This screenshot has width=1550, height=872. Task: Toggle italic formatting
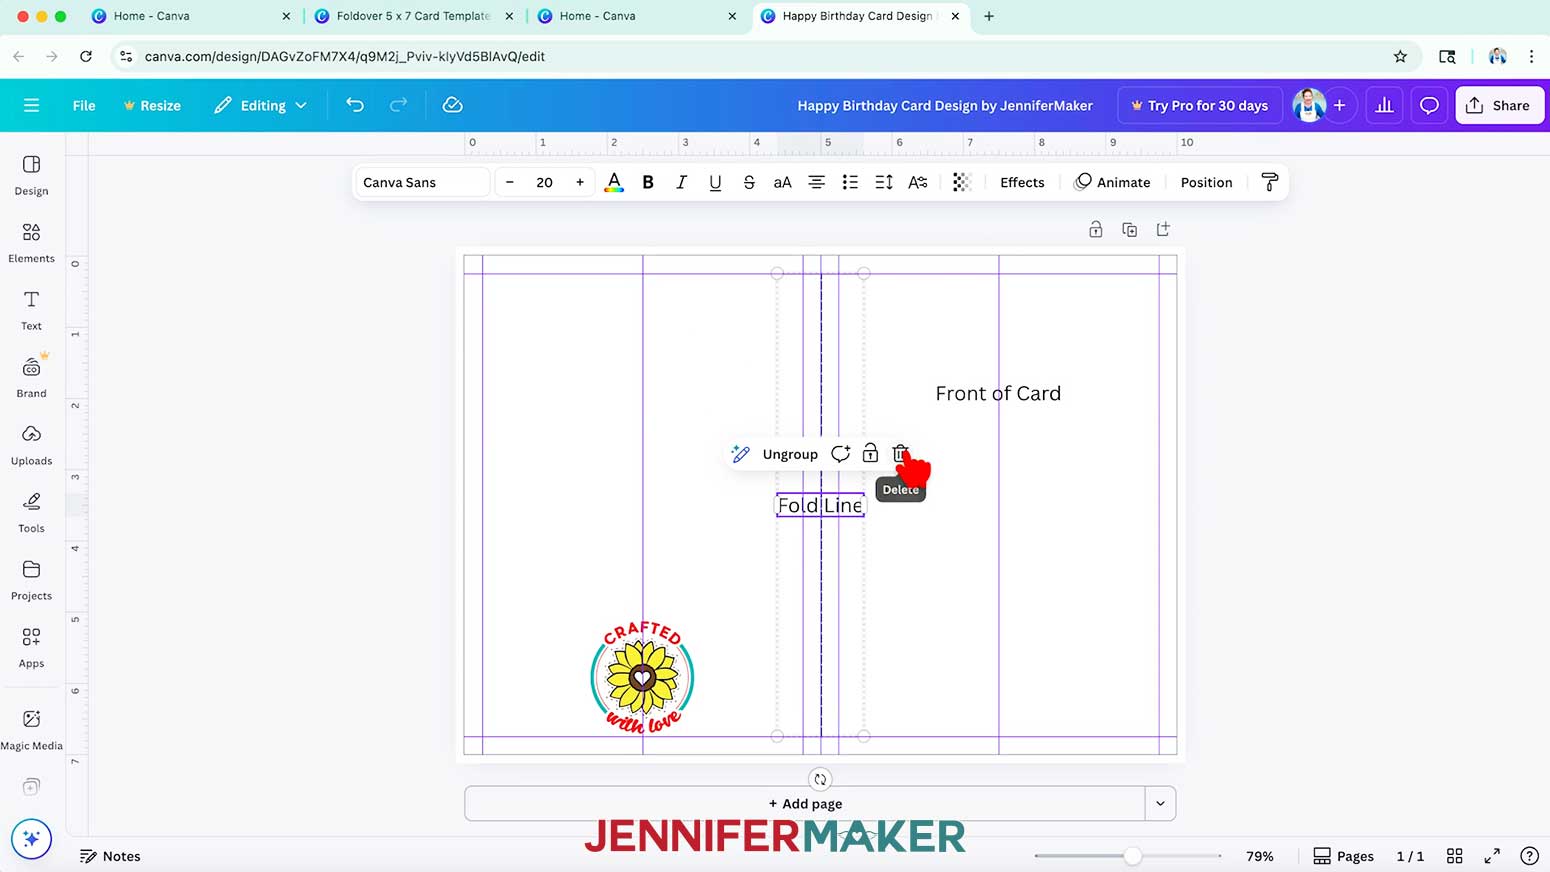click(681, 182)
